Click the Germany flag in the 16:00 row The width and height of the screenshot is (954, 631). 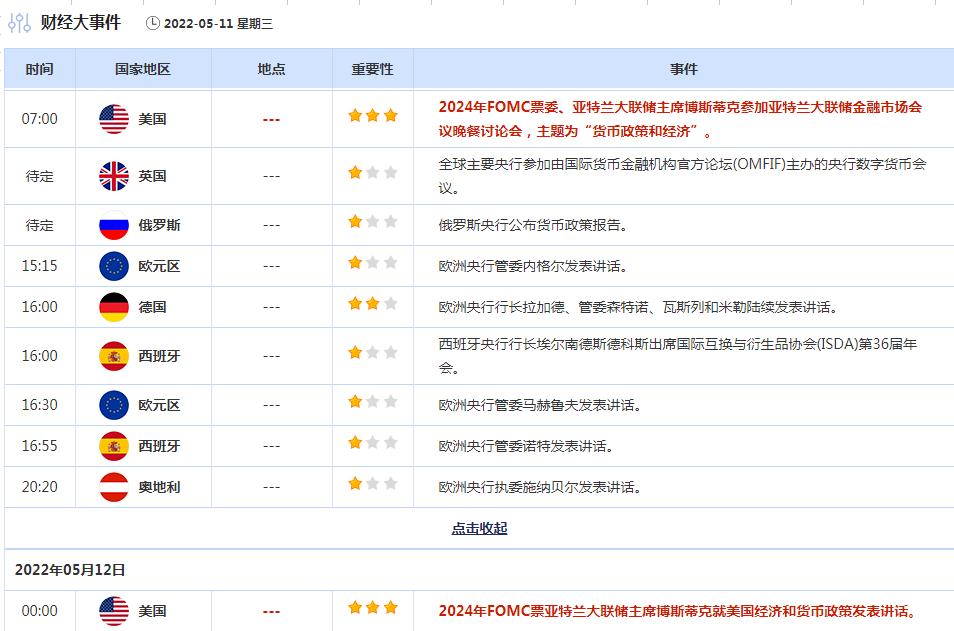(x=114, y=307)
